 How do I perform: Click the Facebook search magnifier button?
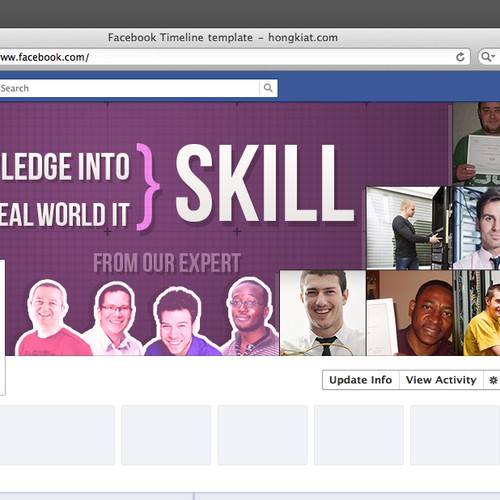[268, 88]
